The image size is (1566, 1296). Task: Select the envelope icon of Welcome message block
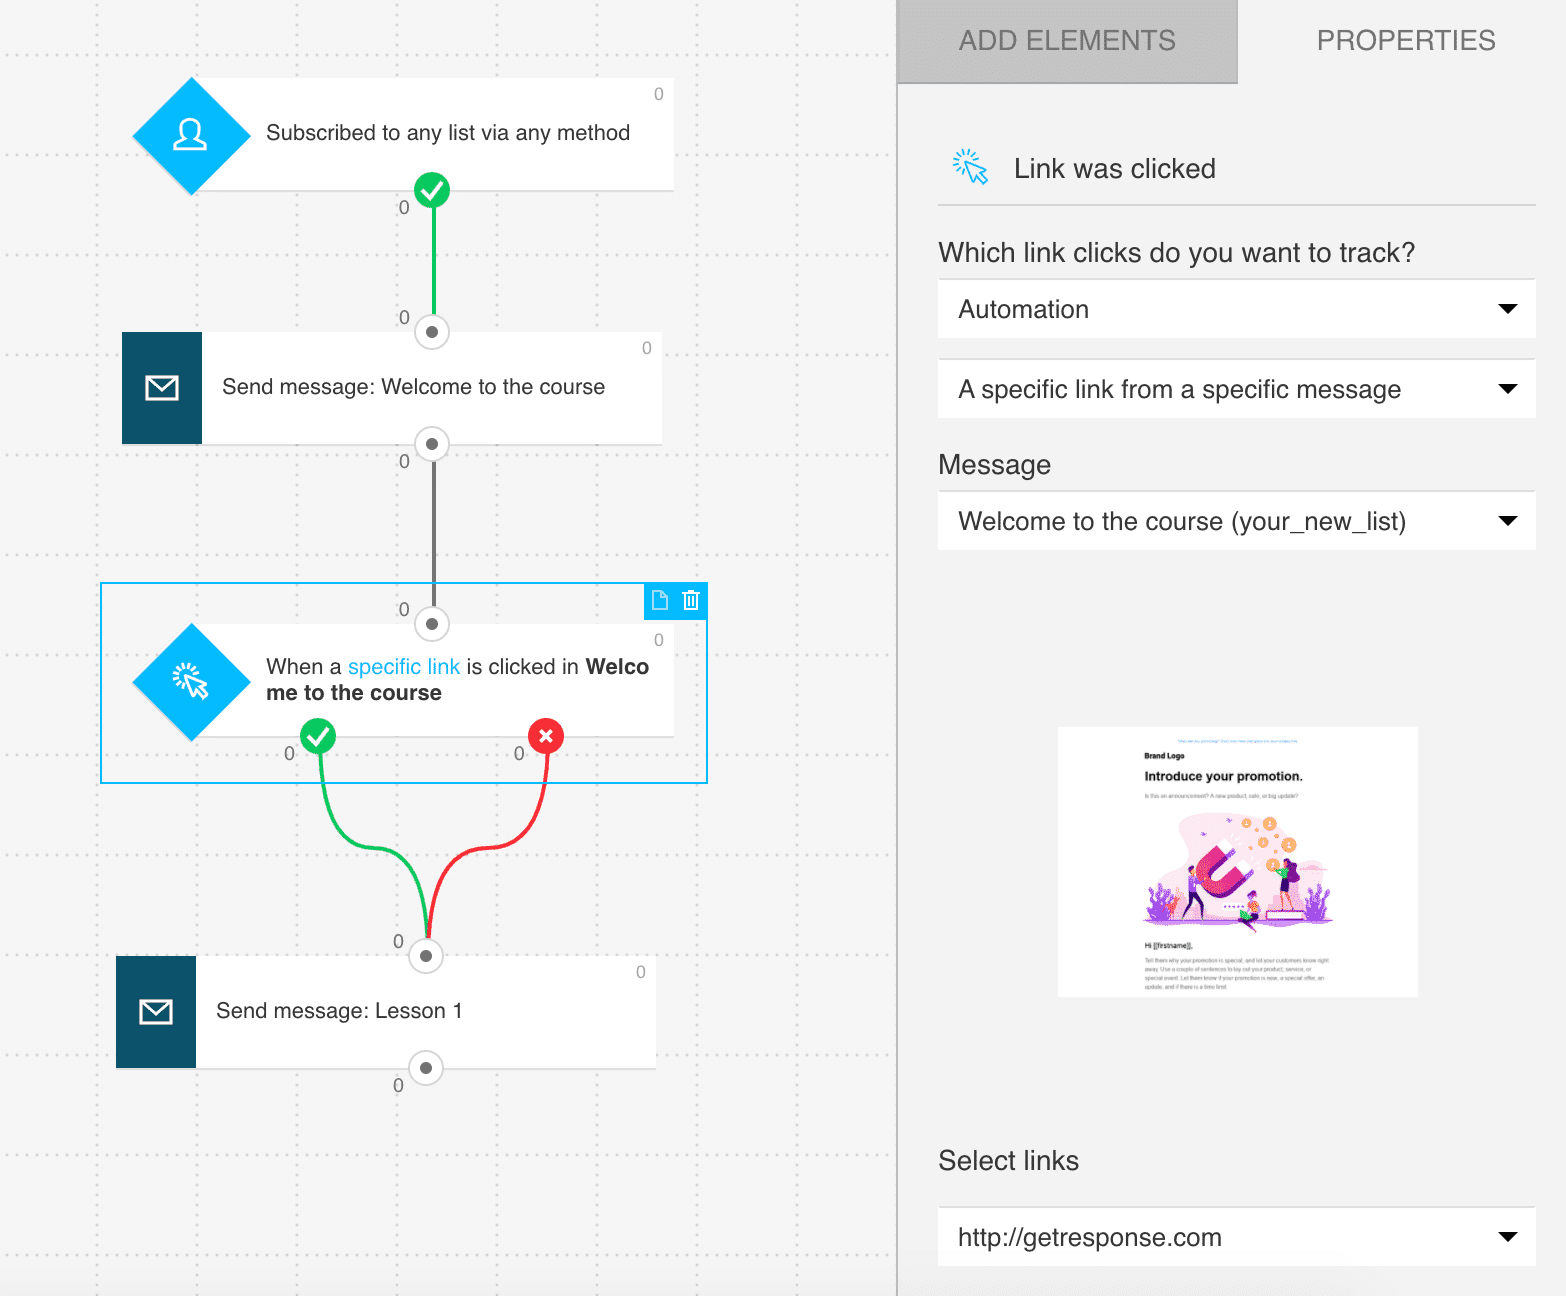[162, 388]
